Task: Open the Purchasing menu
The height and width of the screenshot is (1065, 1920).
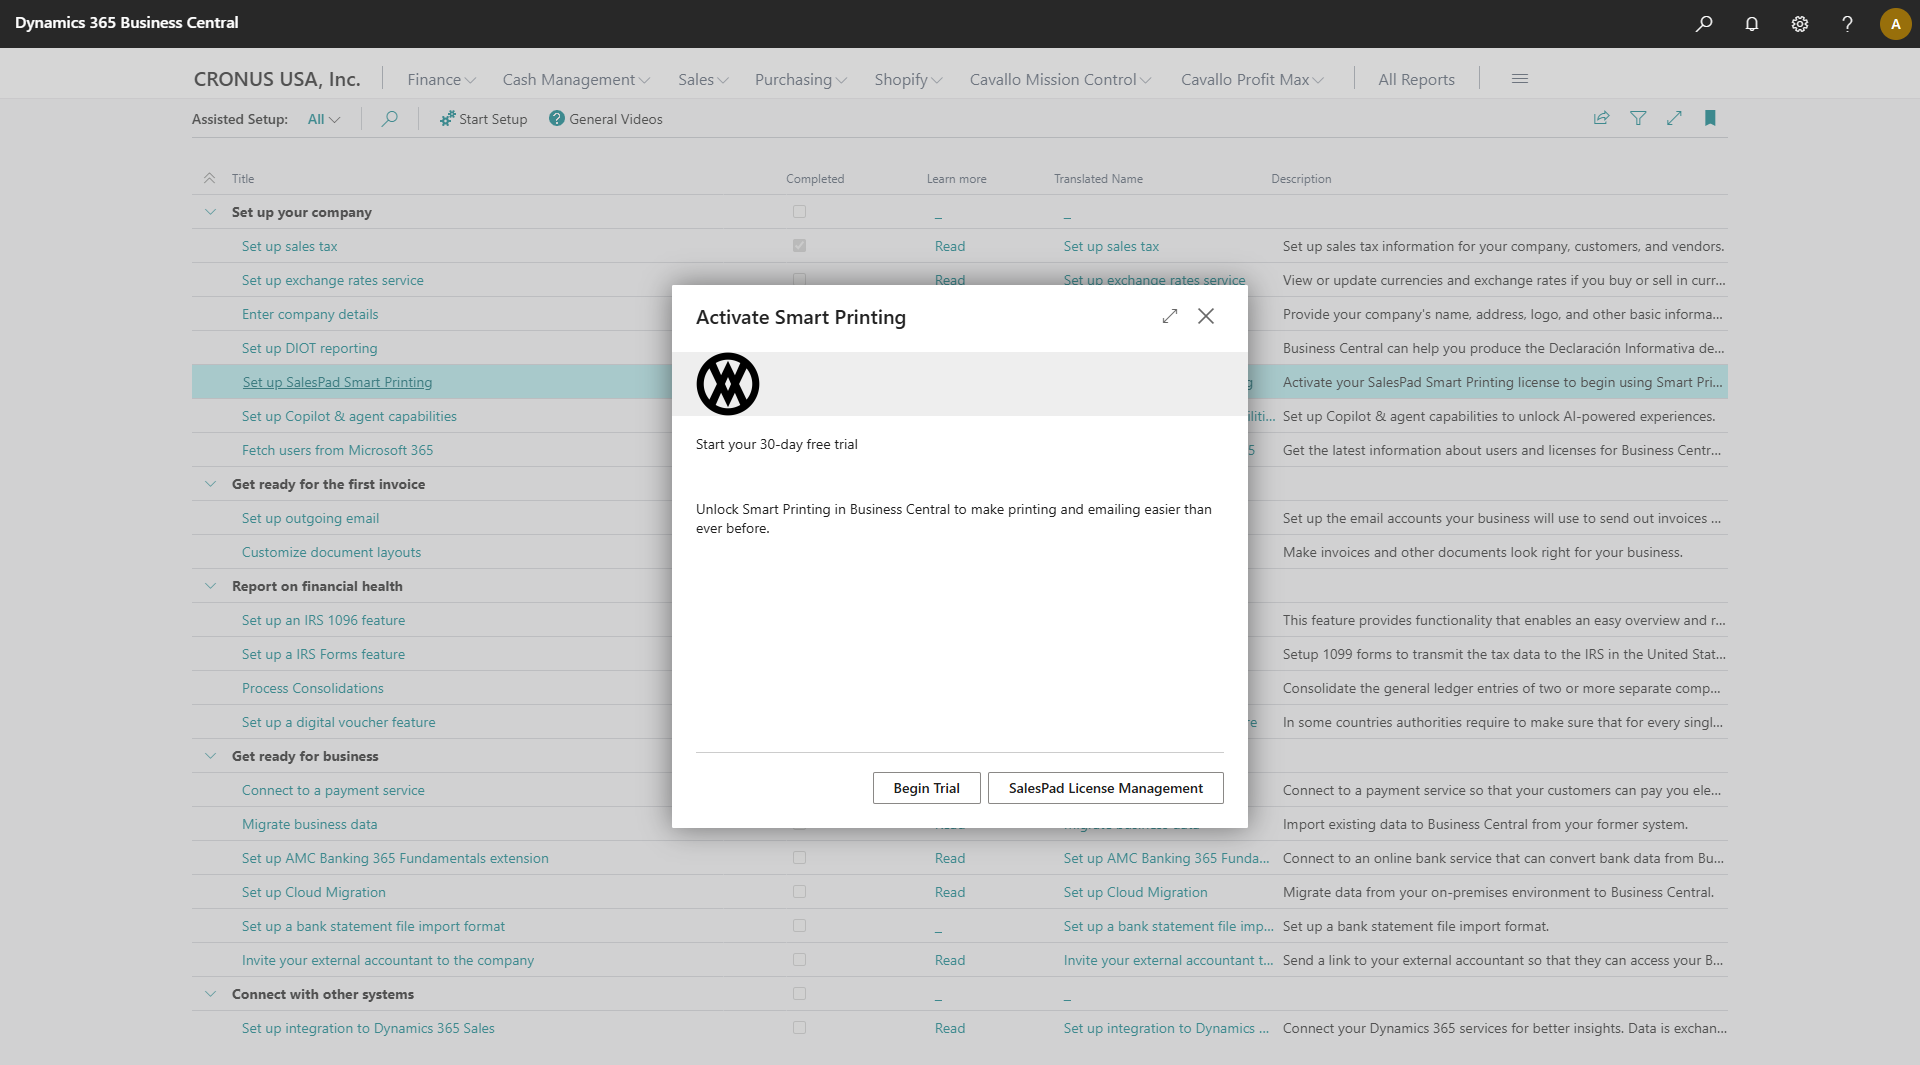Action: (x=801, y=79)
